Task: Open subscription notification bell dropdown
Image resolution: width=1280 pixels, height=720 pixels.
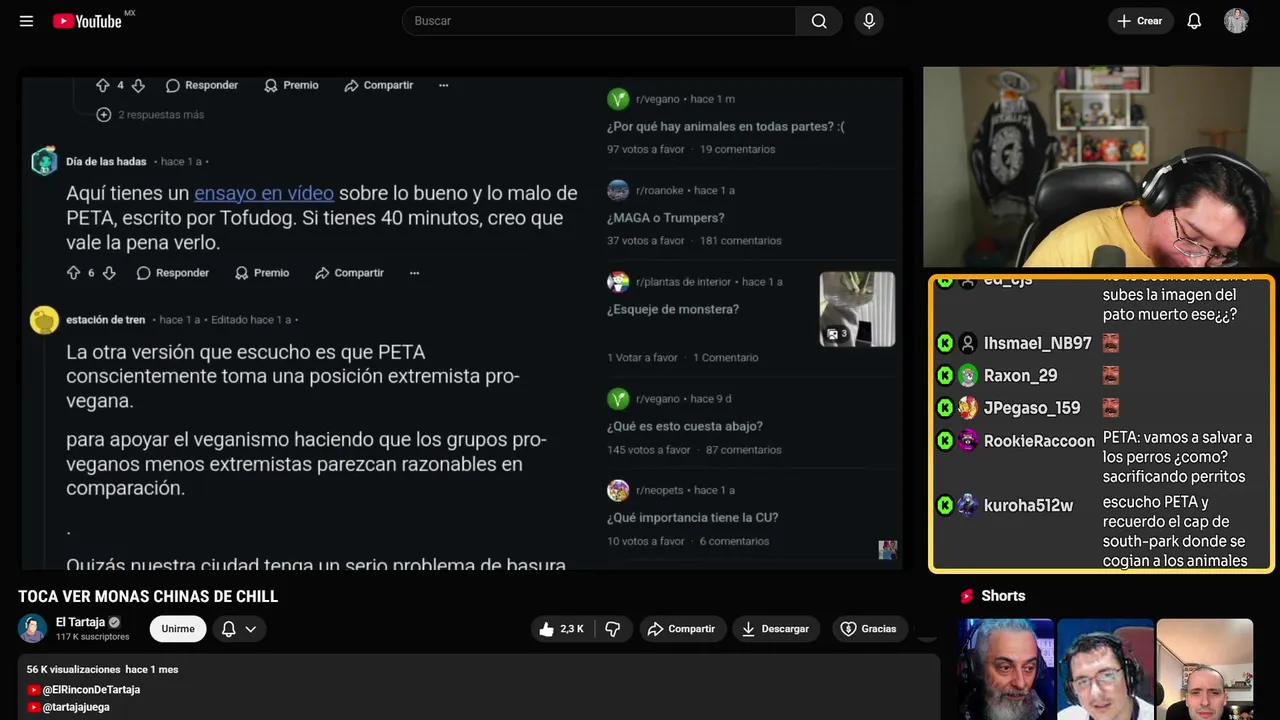Action: (239, 629)
